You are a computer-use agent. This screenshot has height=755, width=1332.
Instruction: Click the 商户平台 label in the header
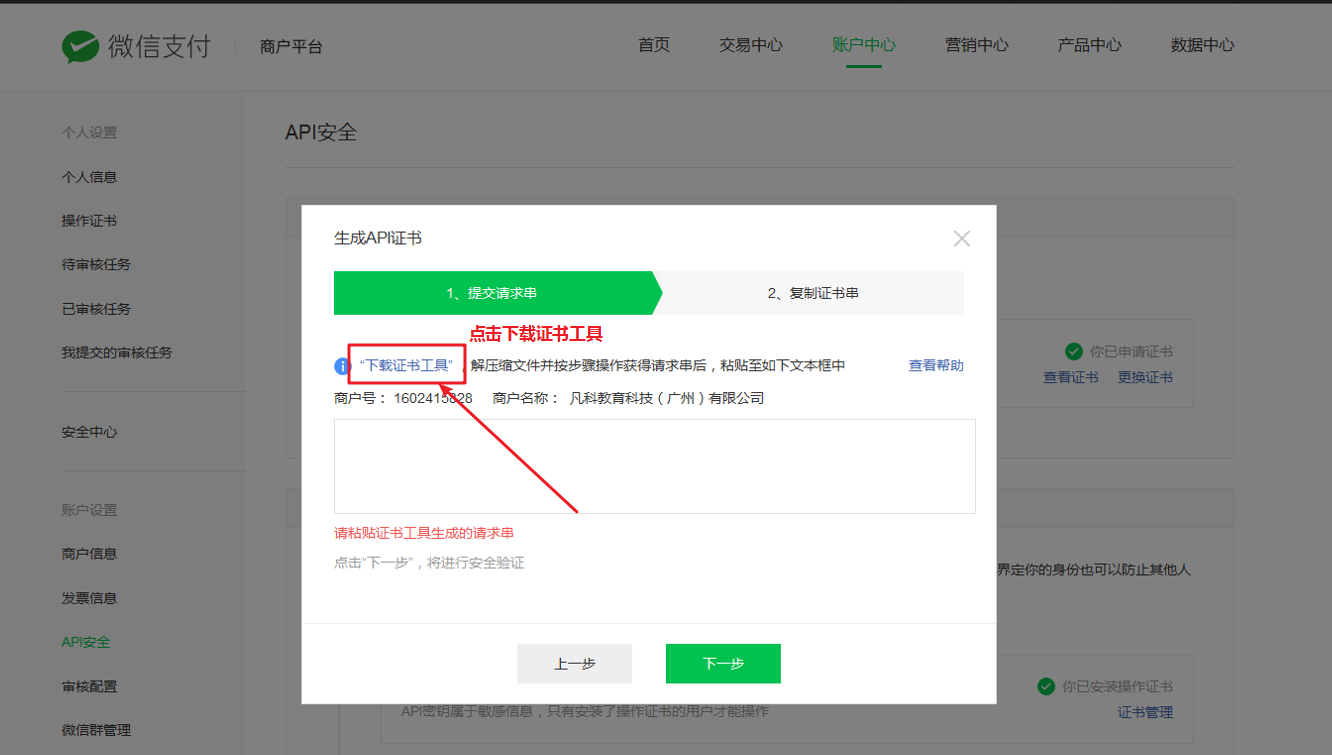click(x=291, y=47)
